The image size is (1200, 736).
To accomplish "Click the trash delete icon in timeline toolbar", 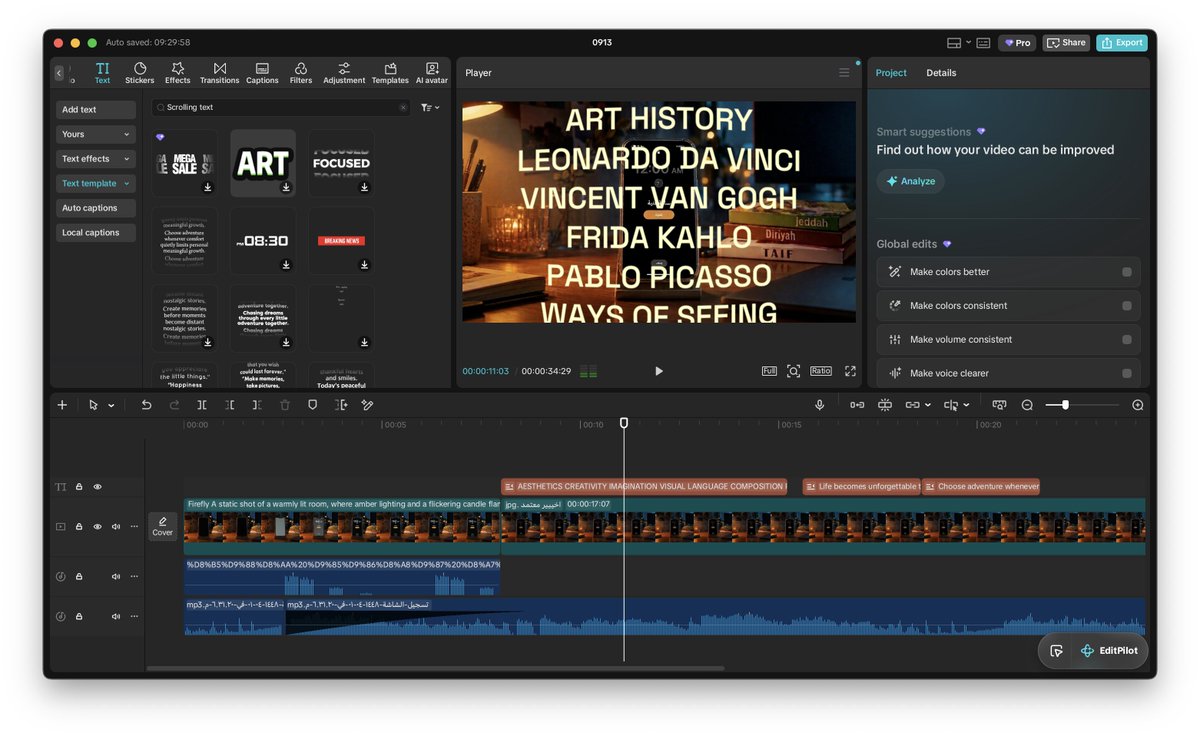I will (285, 405).
